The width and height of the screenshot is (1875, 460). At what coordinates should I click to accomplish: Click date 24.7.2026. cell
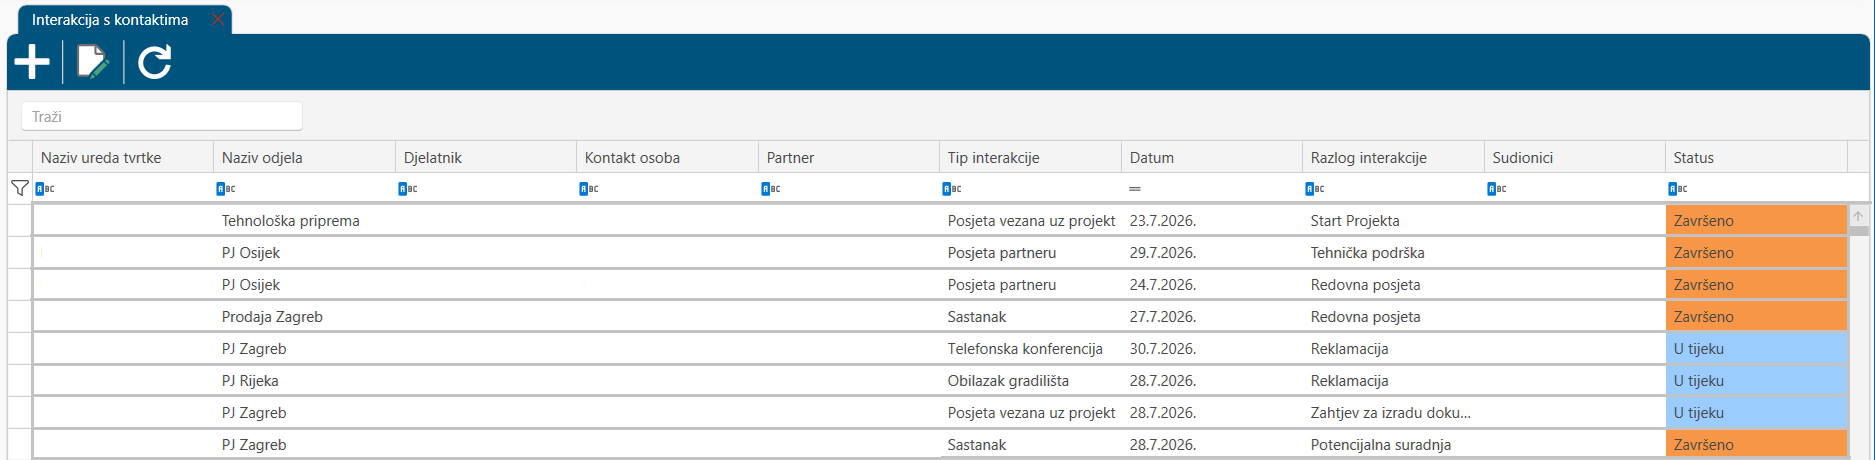click(x=1212, y=284)
